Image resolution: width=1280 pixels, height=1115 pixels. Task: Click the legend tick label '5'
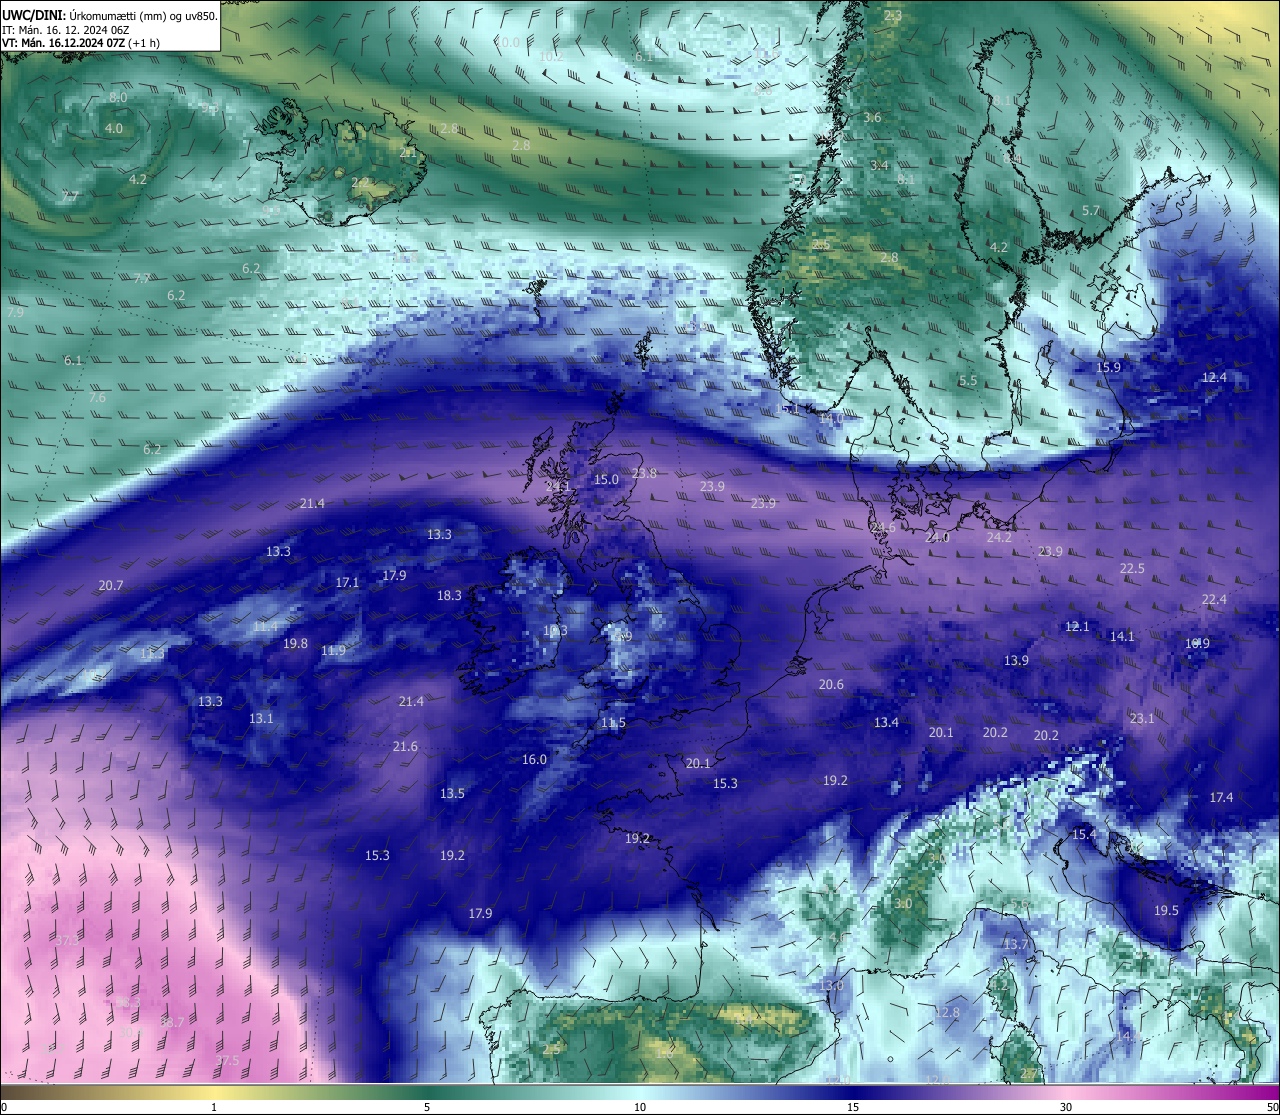click(427, 1107)
